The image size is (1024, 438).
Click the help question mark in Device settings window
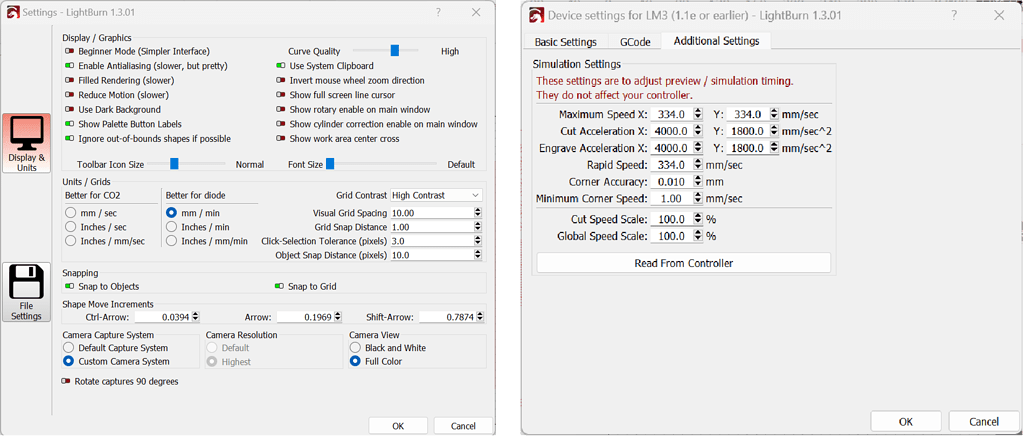[x=954, y=14]
